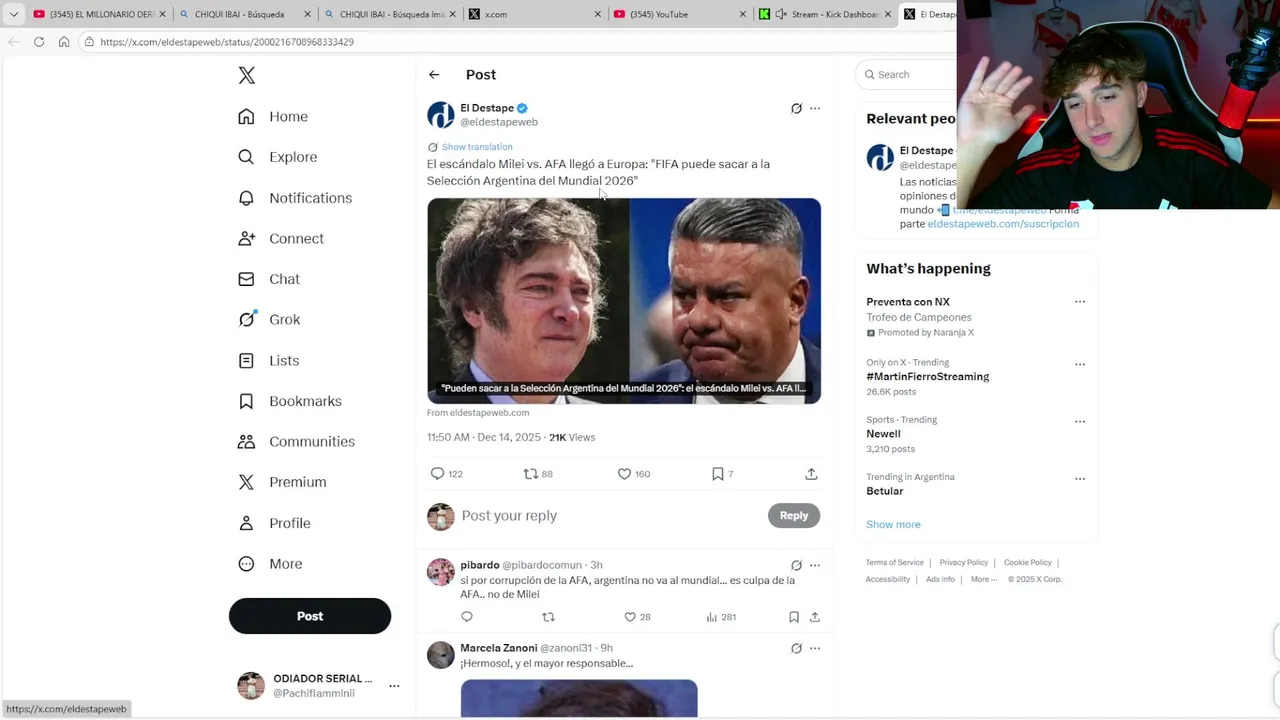Click Show more under What's happening
The height and width of the screenshot is (720, 1280).
[893, 524]
